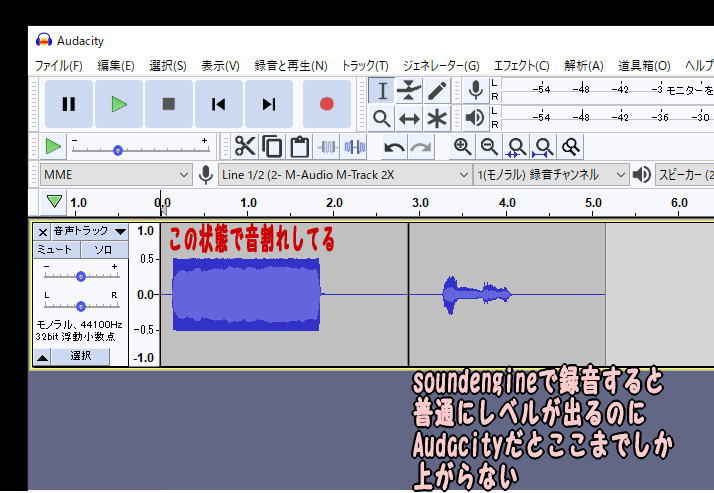The image size is (714, 493).
Task: Skip to start of track
Action: (219, 104)
